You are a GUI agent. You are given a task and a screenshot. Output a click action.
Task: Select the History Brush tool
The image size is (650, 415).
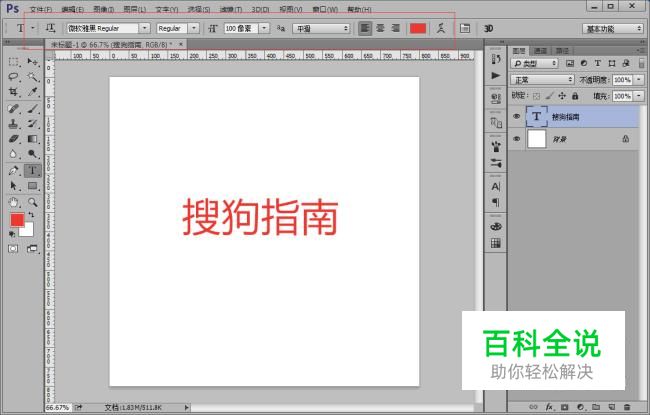(x=32, y=124)
